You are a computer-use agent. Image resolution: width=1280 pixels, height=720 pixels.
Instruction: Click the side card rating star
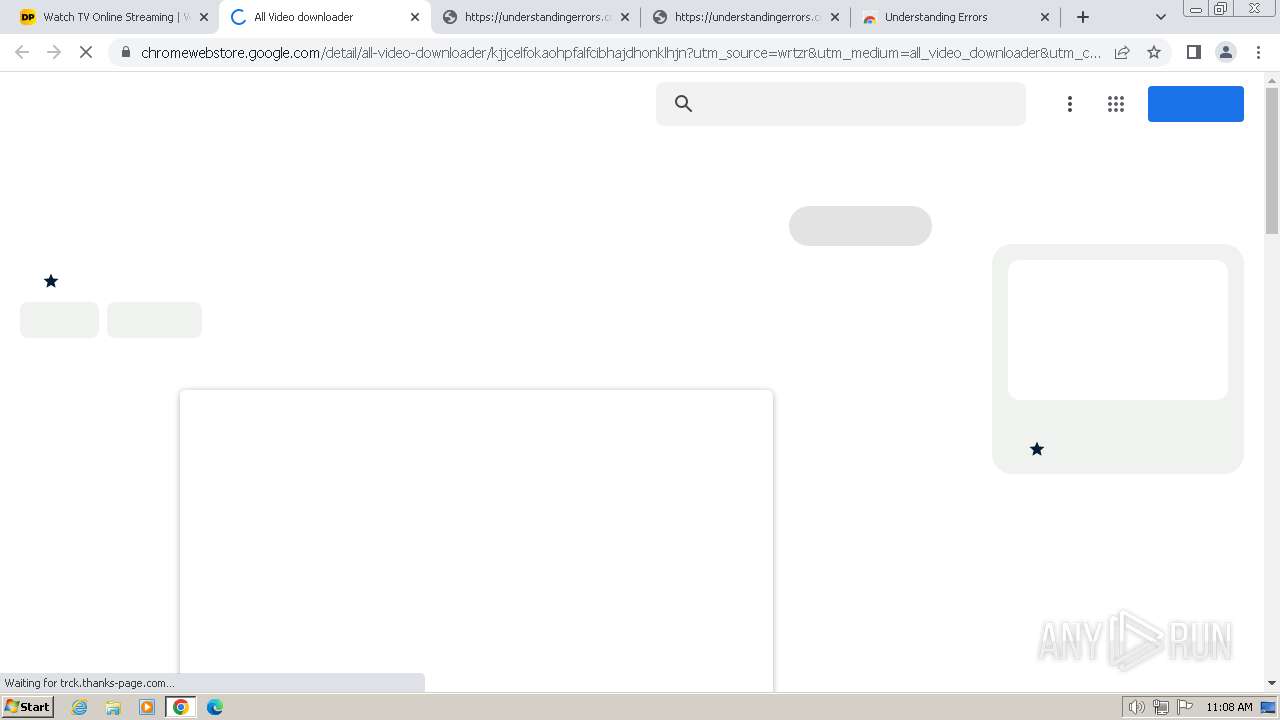[x=1037, y=449]
